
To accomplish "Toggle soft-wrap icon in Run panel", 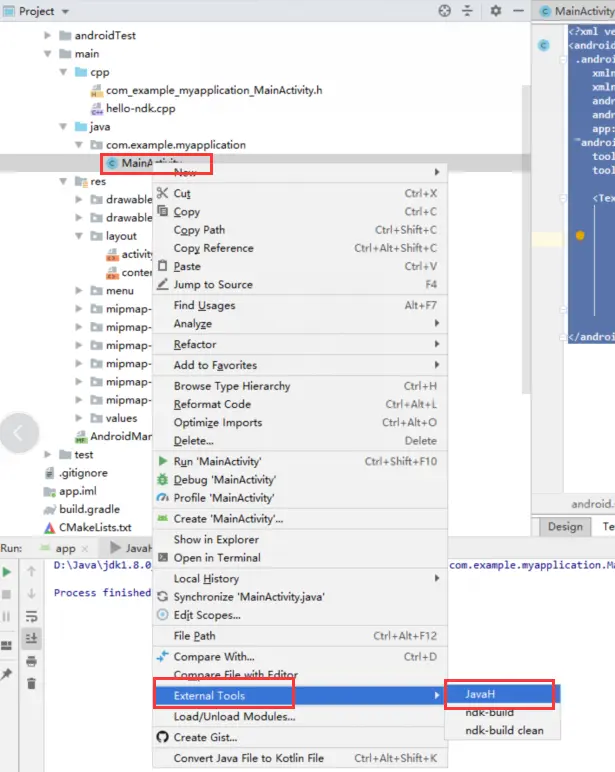I will click(x=32, y=616).
